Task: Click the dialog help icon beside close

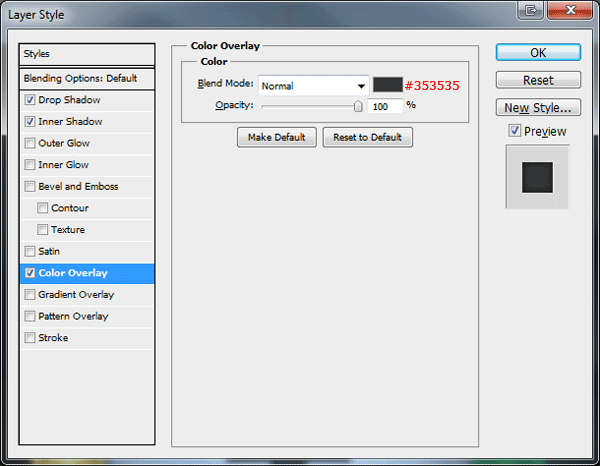Action: point(530,10)
